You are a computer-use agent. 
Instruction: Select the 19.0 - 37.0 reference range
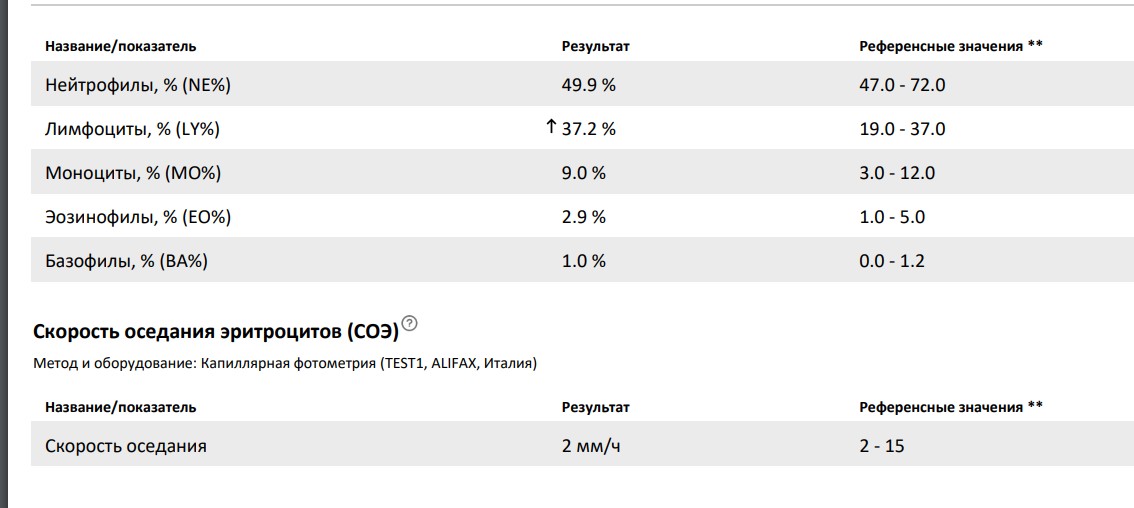[902, 129]
